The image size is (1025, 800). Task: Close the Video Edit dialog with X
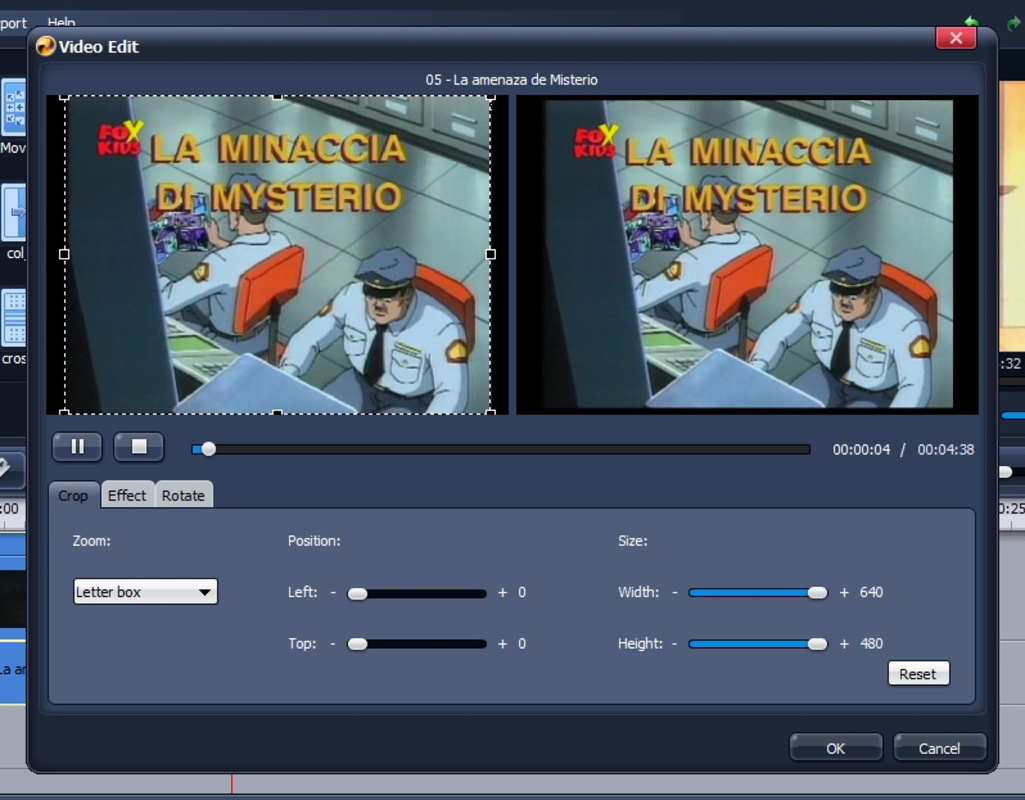pyautogui.click(x=956, y=38)
